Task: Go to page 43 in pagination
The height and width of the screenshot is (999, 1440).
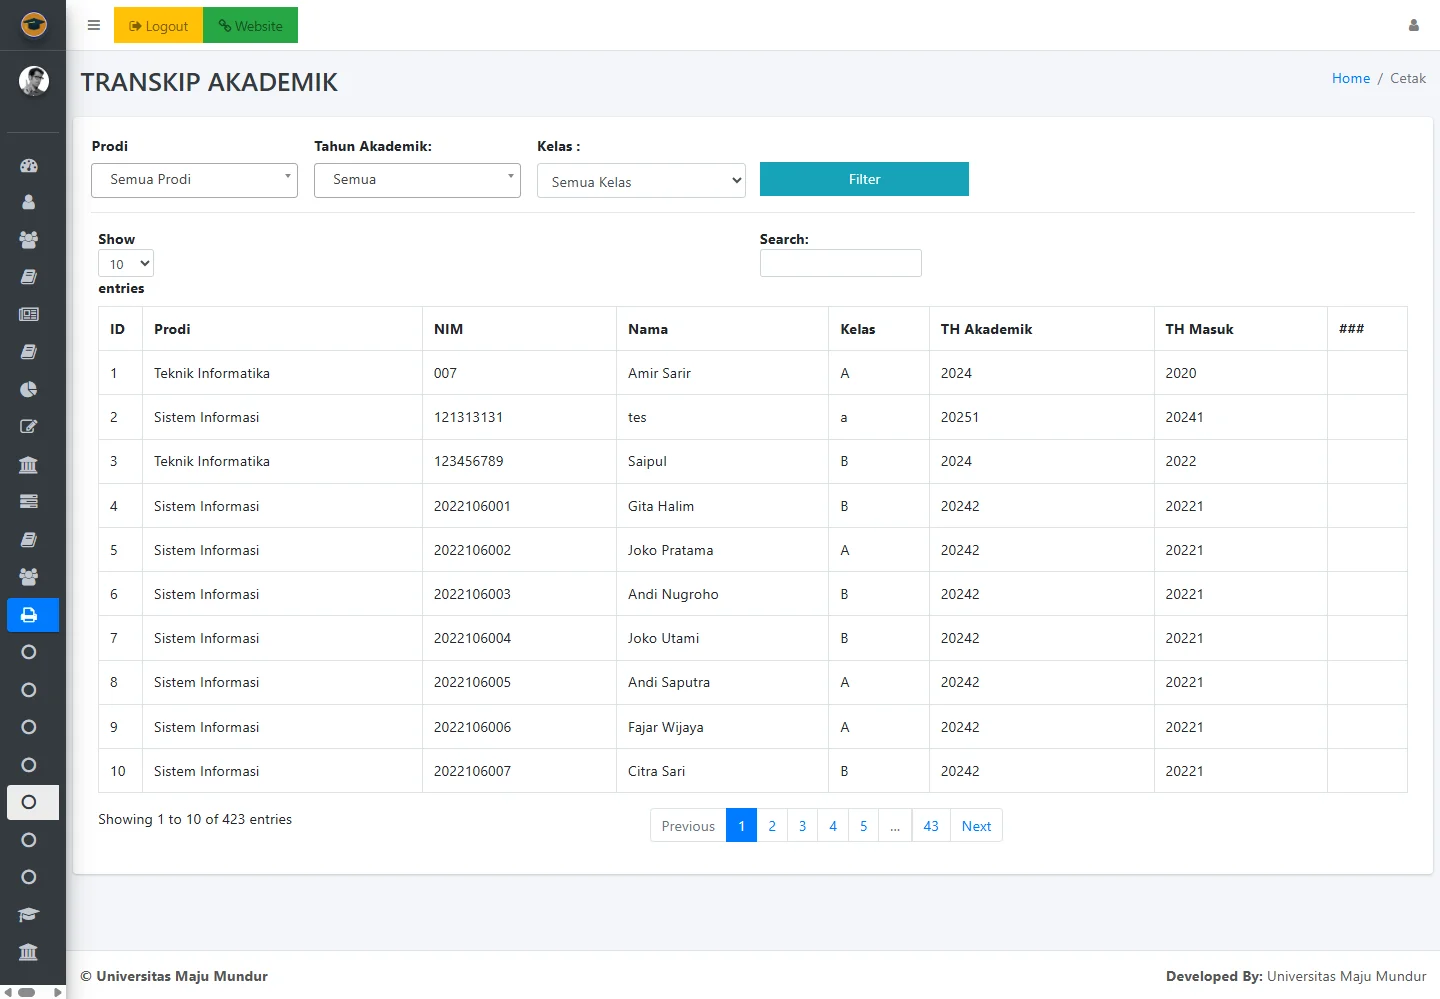Action: point(931,826)
